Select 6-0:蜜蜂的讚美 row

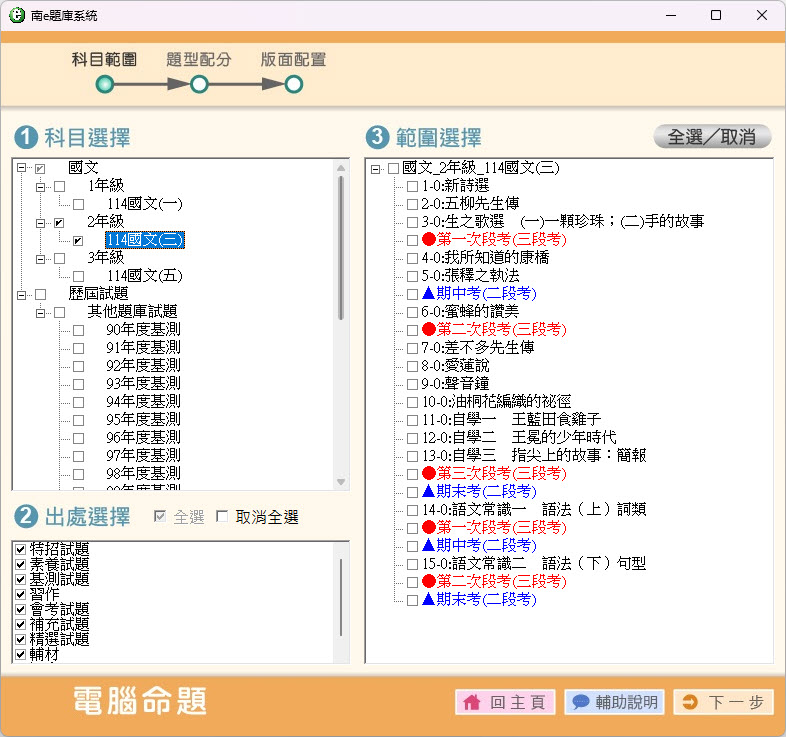coord(470,312)
